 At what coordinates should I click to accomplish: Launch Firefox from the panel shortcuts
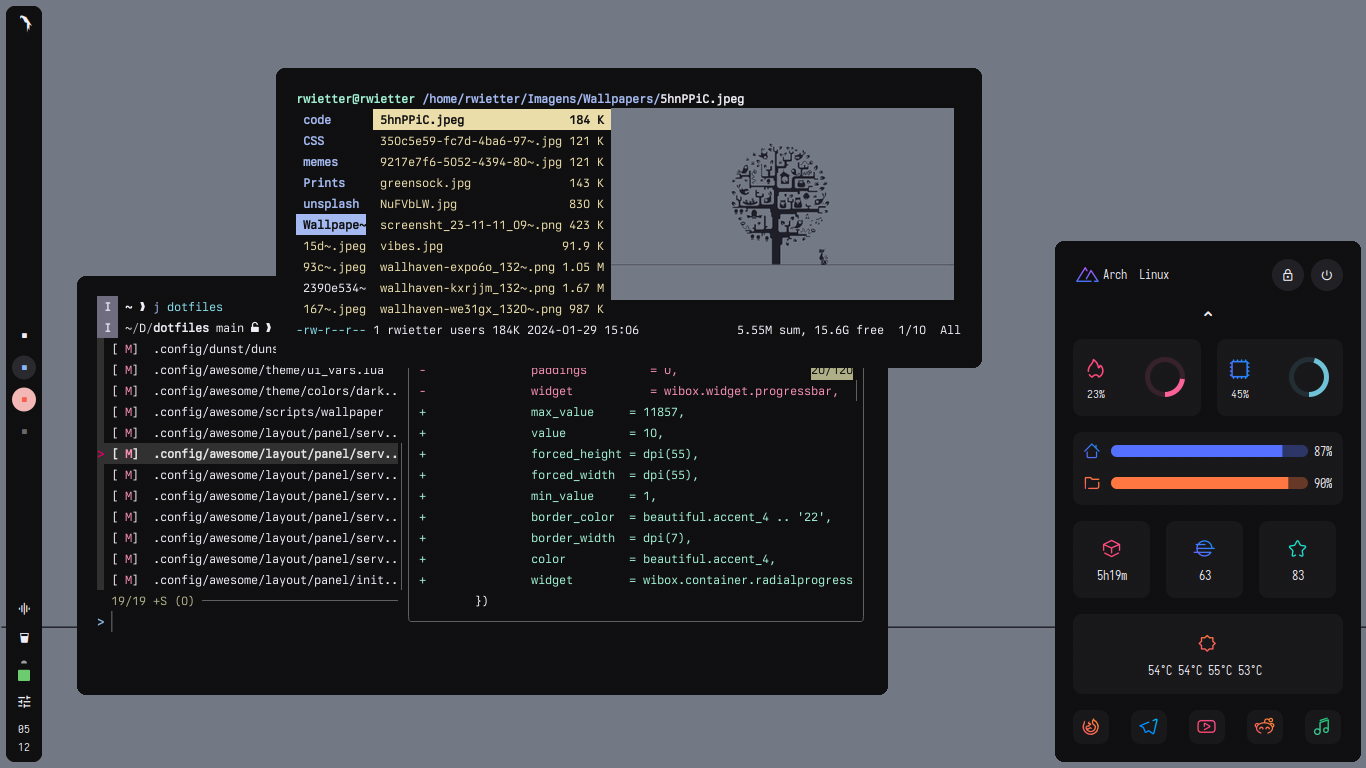[1091, 727]
